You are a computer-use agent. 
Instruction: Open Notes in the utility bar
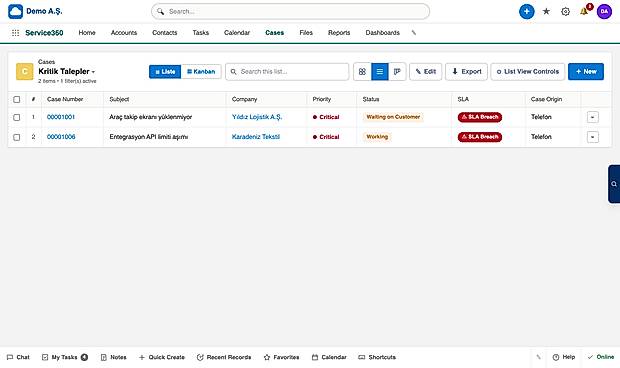tap(113, 357)
